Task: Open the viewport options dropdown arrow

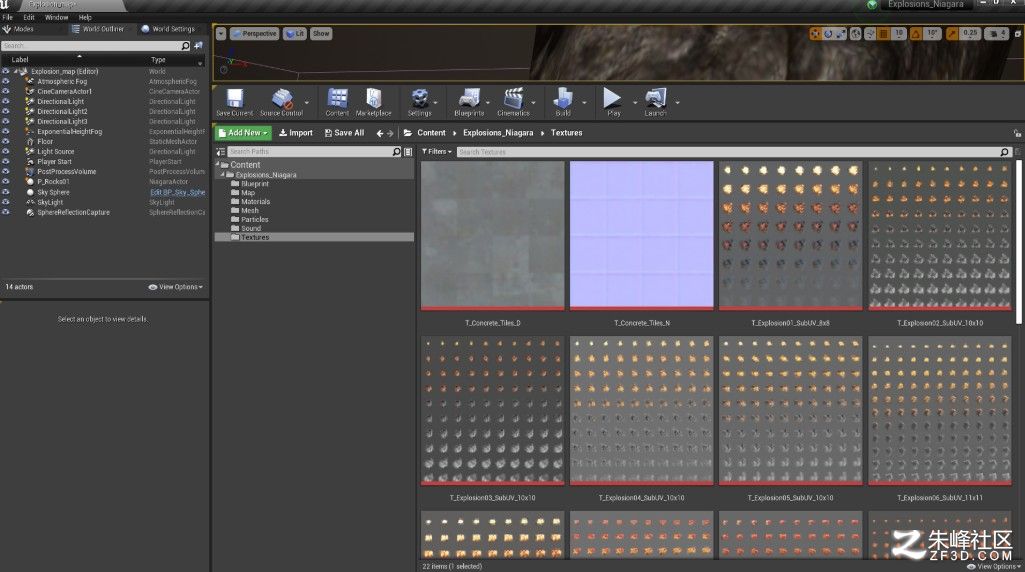Action: [x=221, y=33]
